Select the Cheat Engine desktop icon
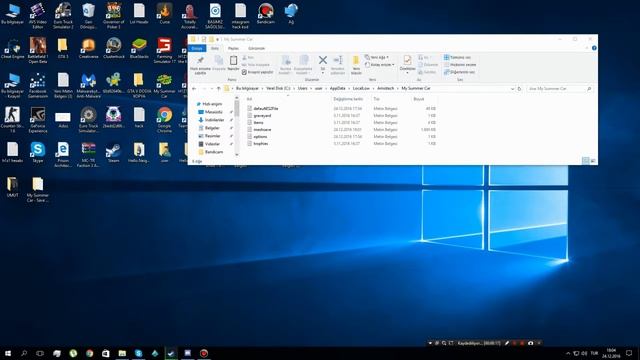 (x=12, y=49)
